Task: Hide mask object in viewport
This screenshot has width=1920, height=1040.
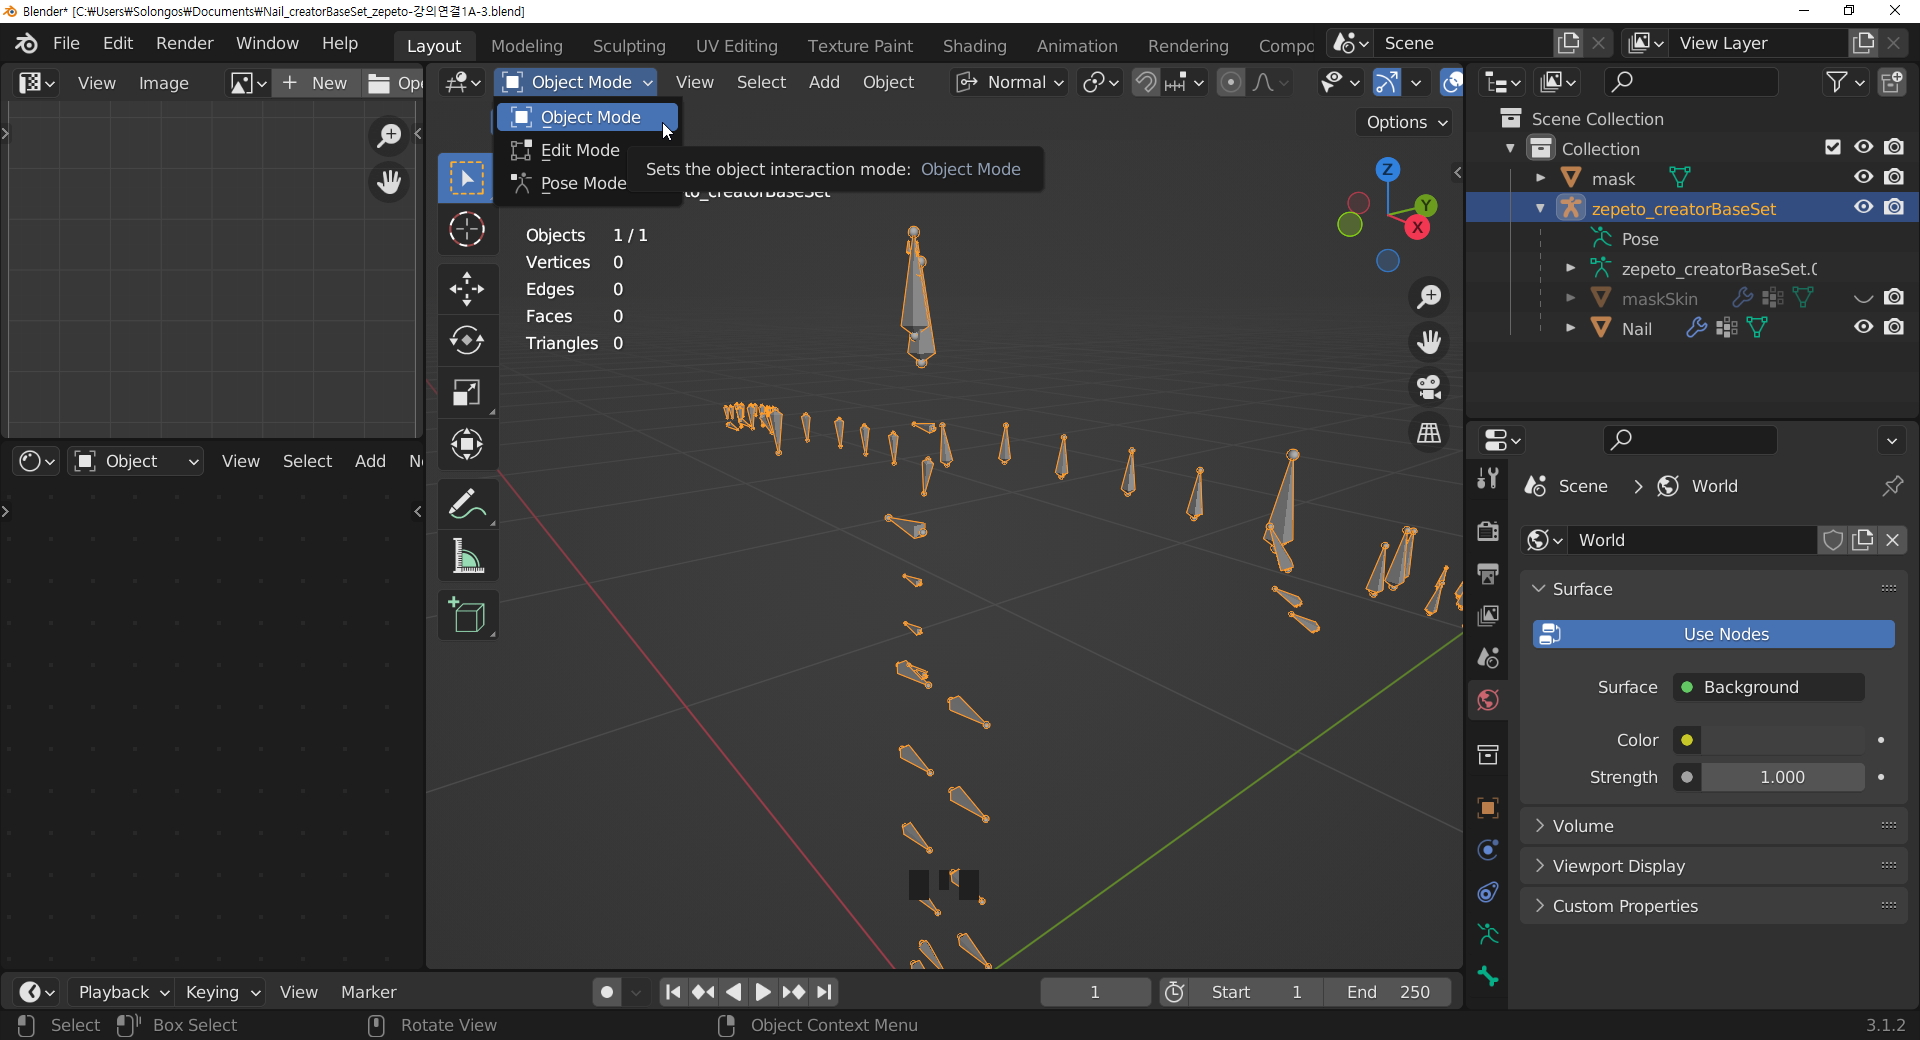Action: coord(1864,177)
